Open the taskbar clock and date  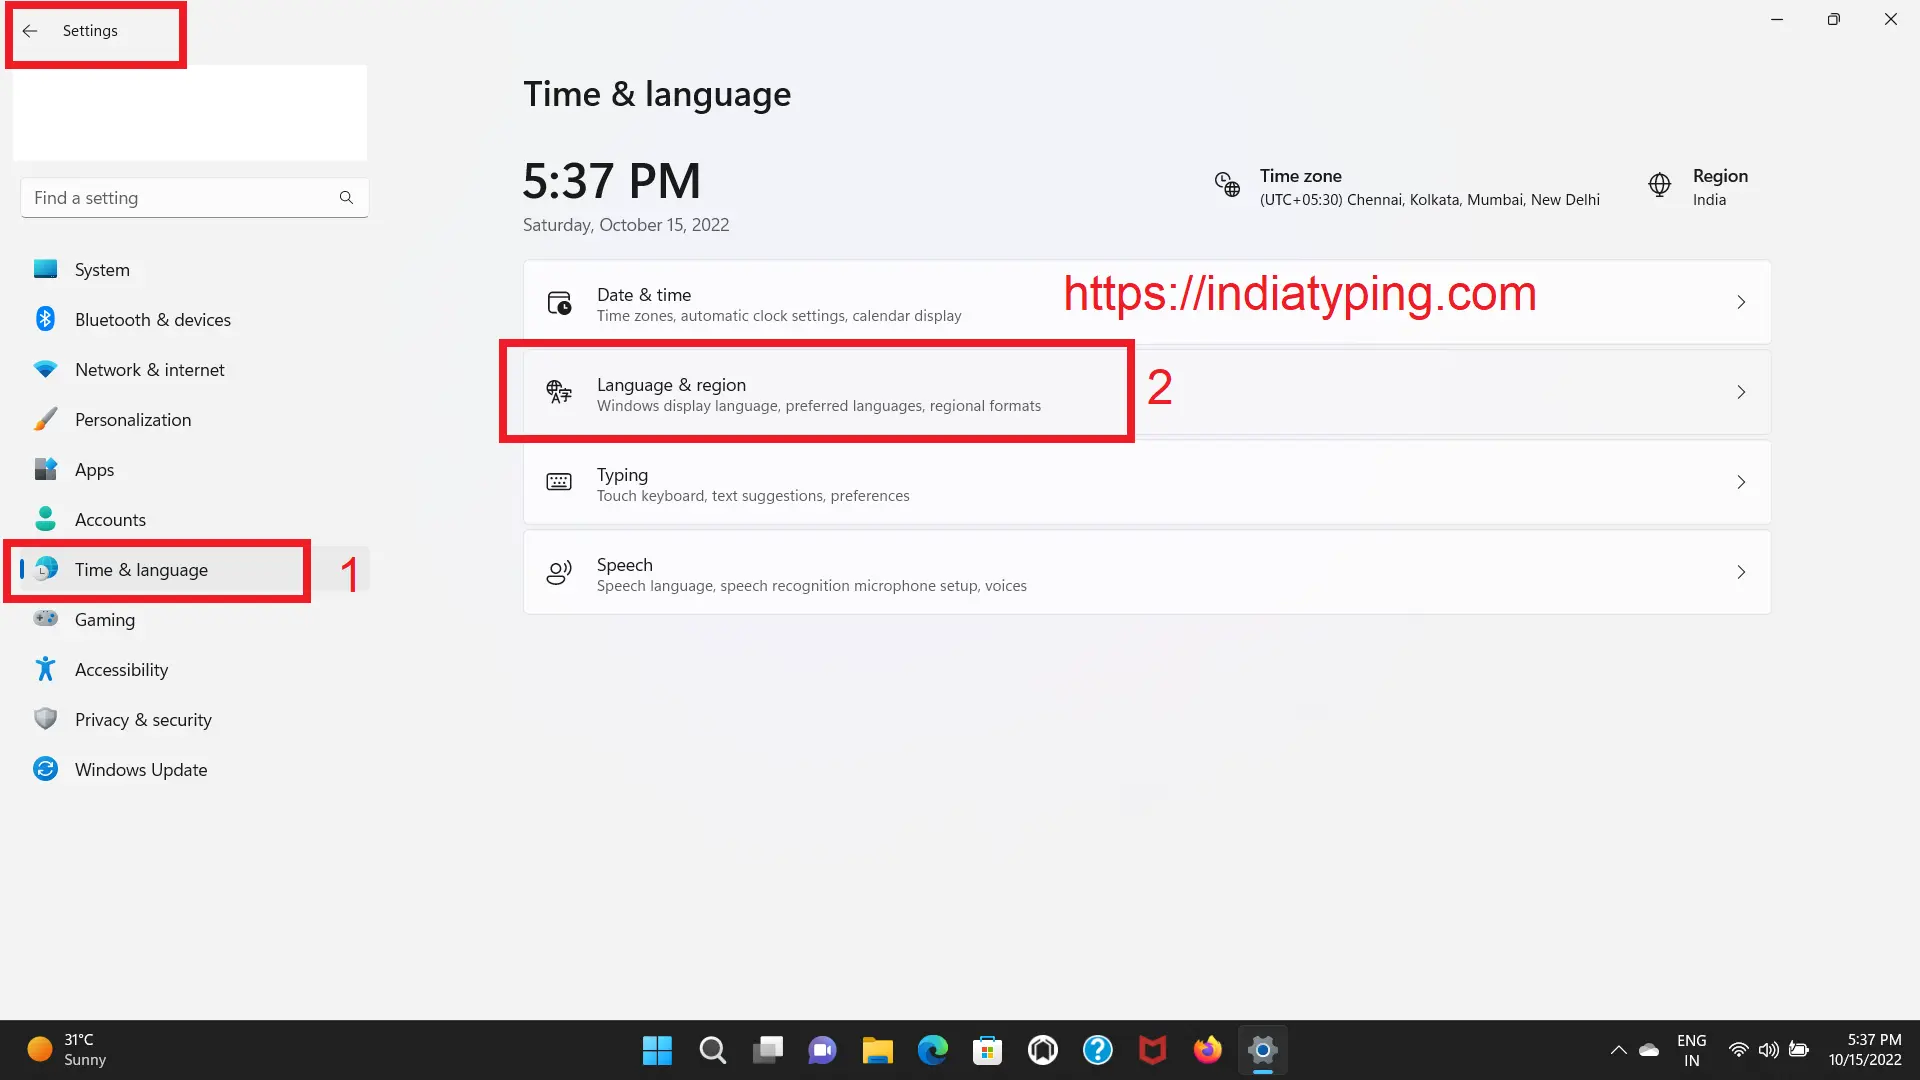tap(1864, 1050)
